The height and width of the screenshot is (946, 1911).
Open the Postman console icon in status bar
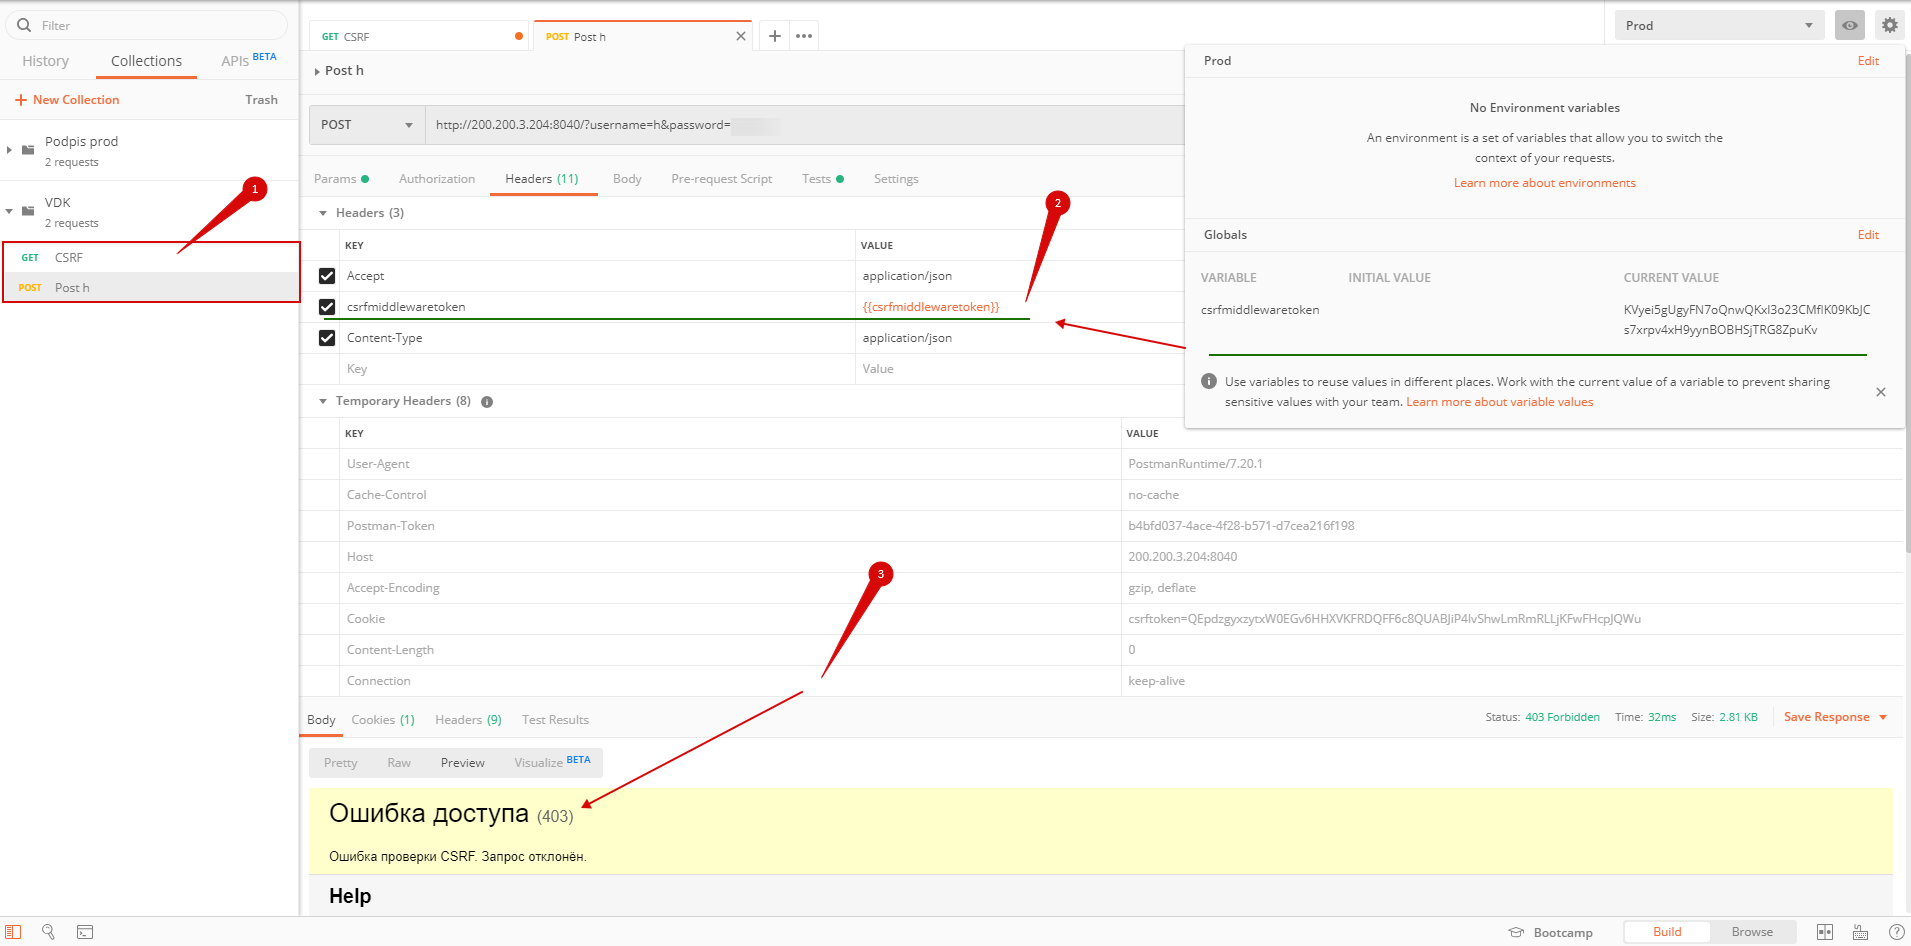[85, 932]
